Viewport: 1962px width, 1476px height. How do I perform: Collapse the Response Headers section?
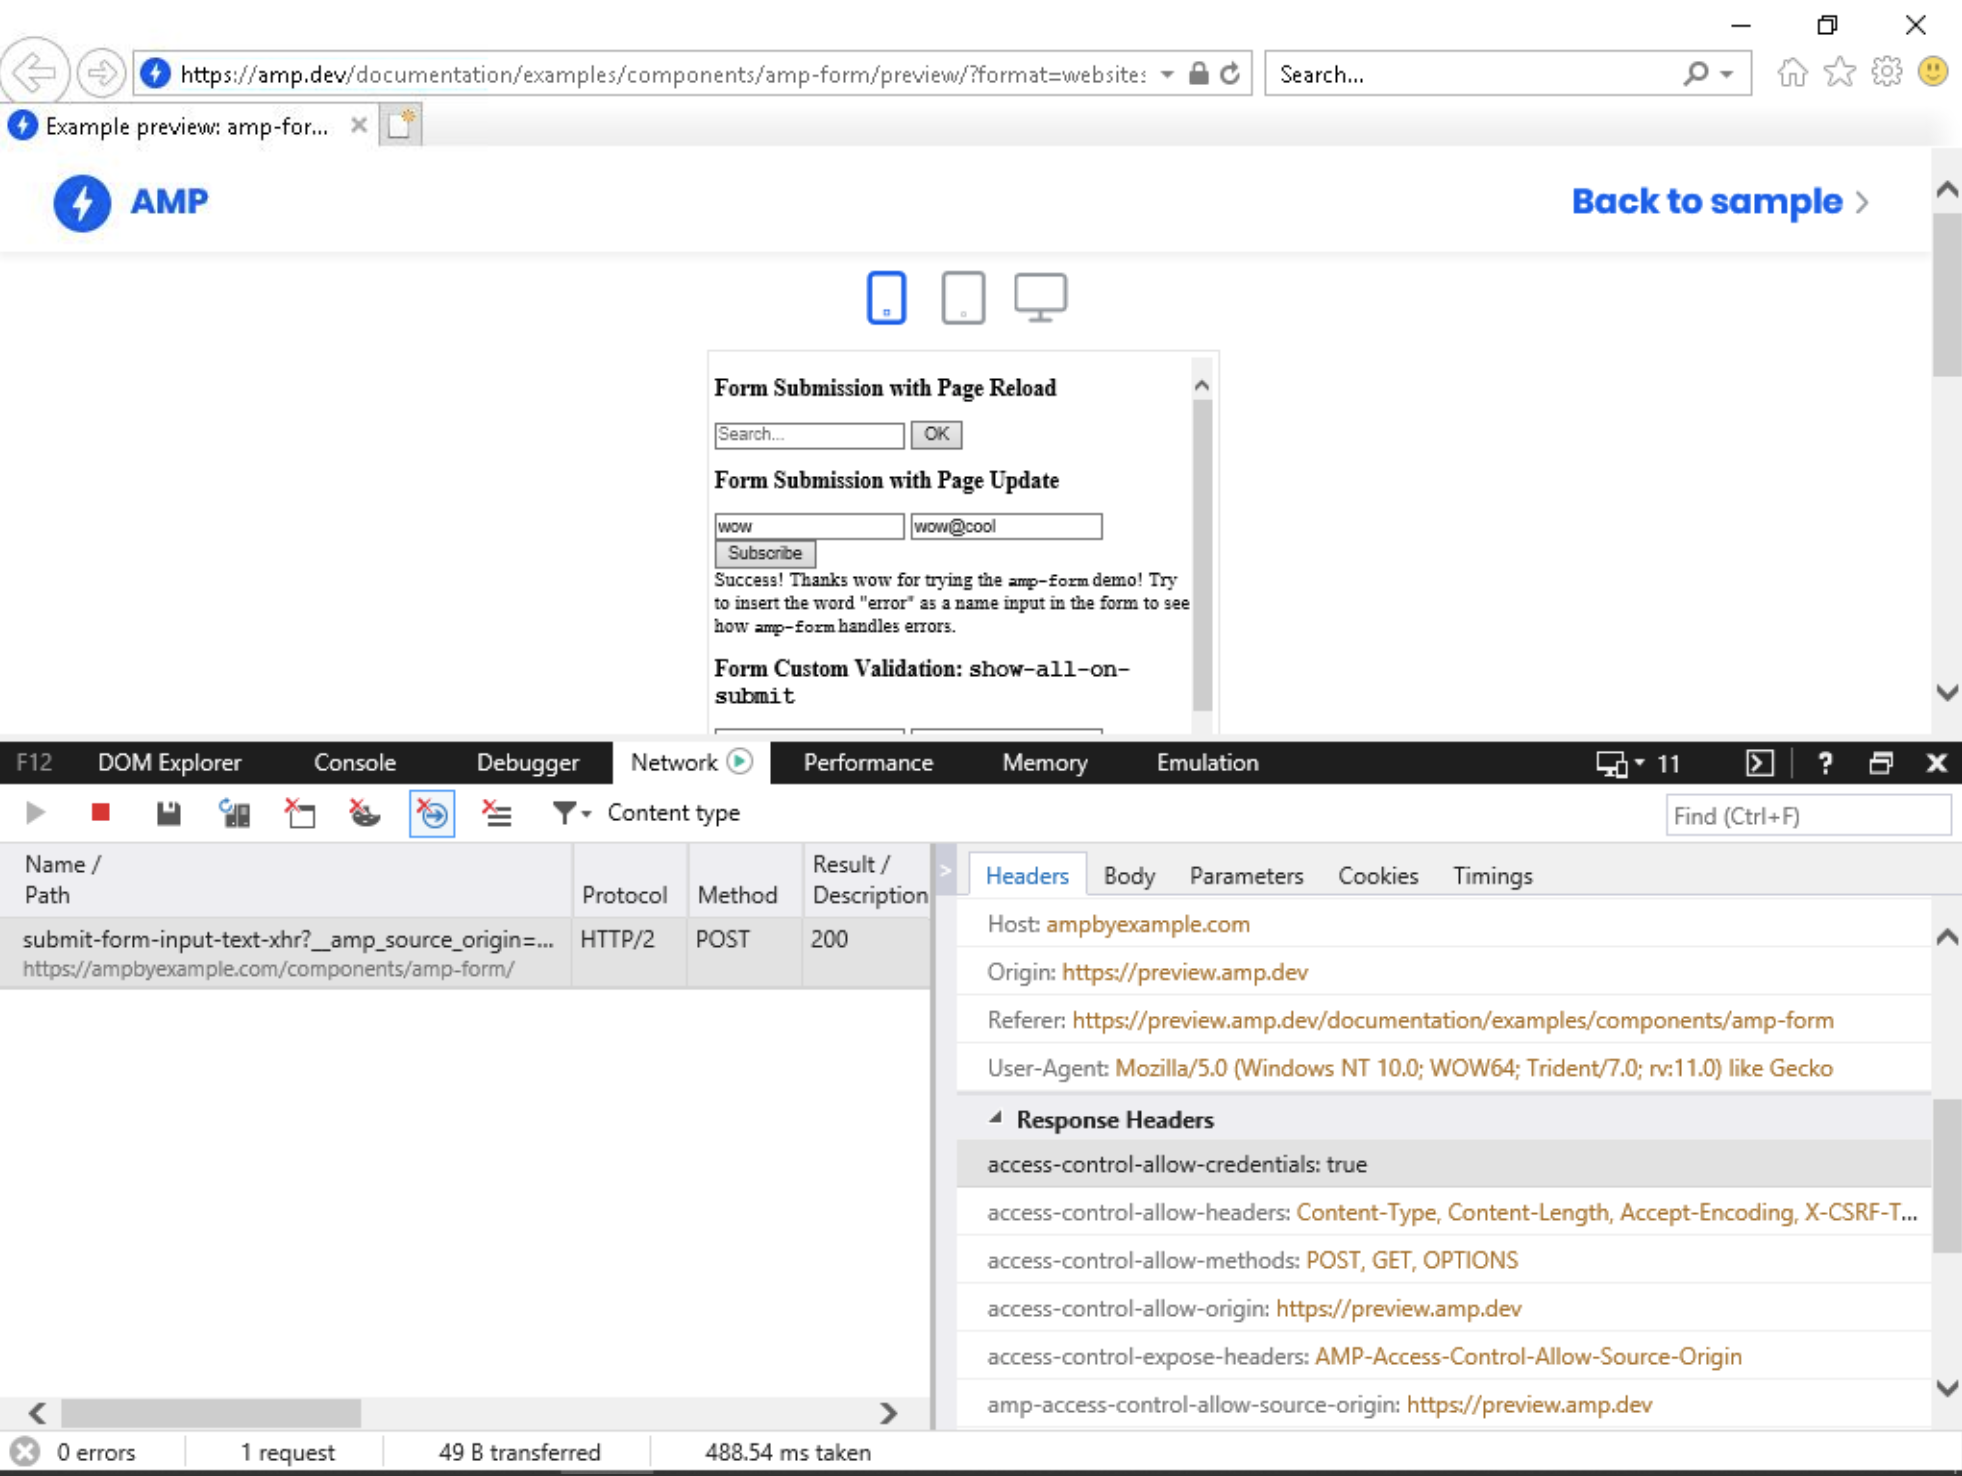tap(997, 1119)
